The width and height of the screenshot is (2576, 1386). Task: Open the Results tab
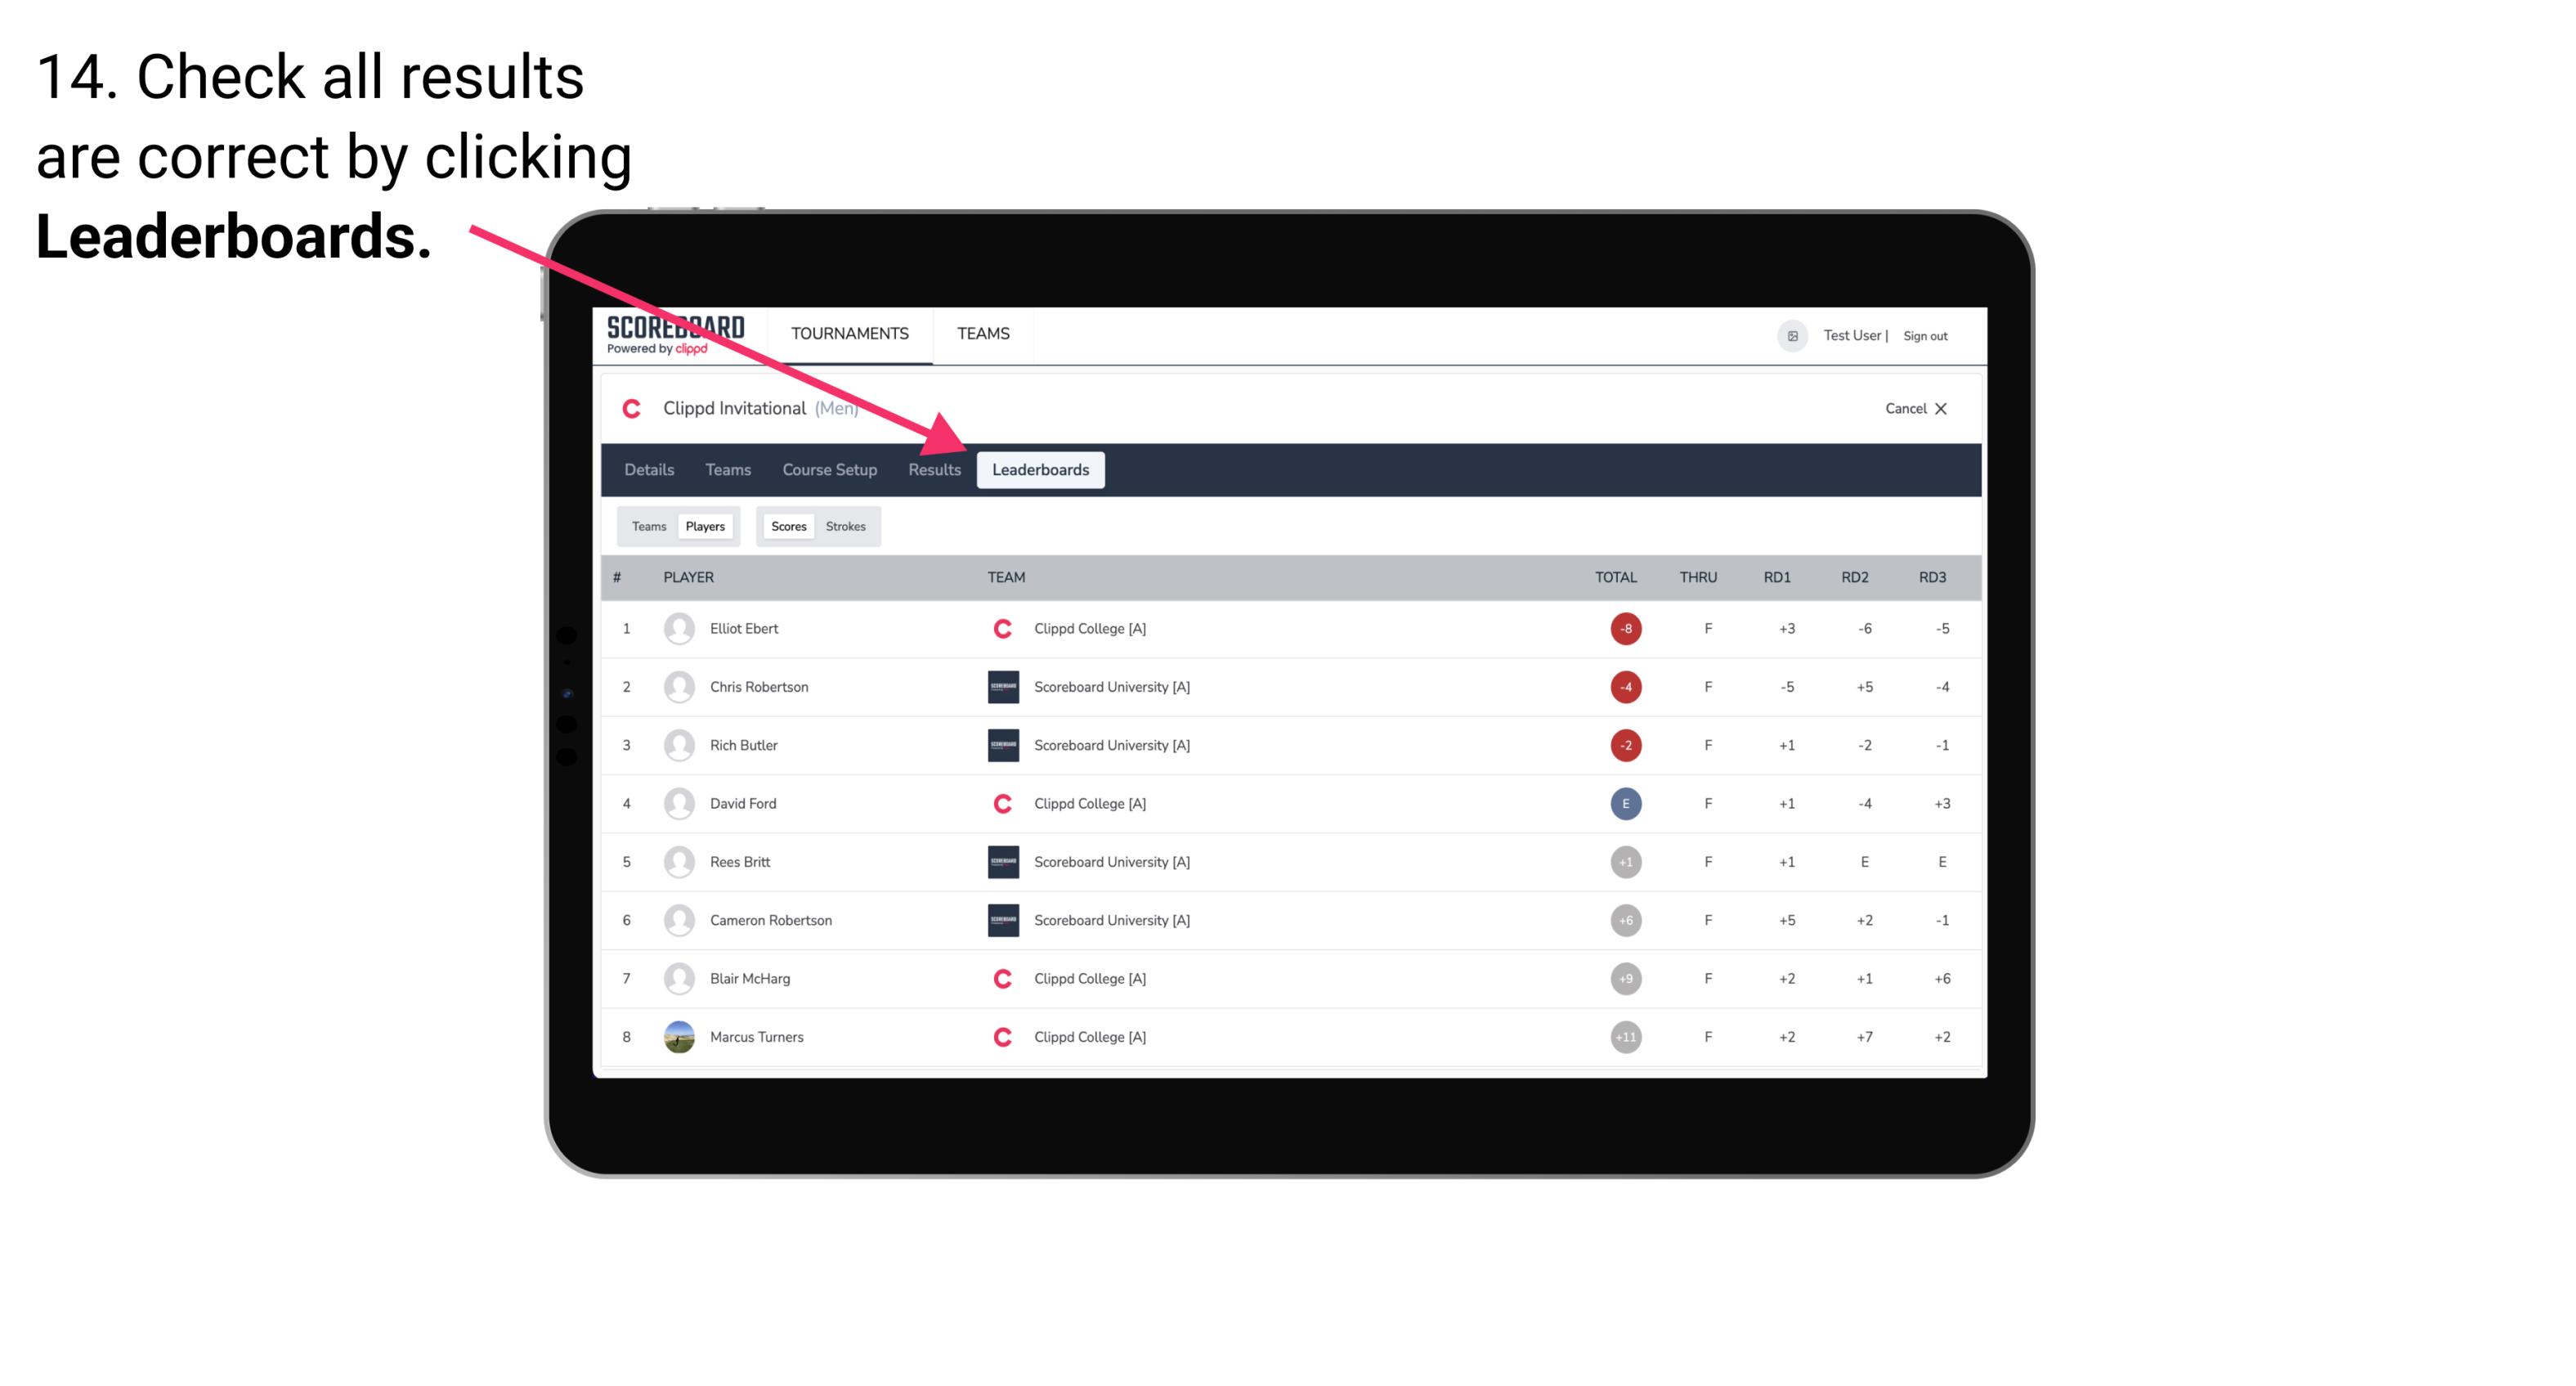[931, 469]
